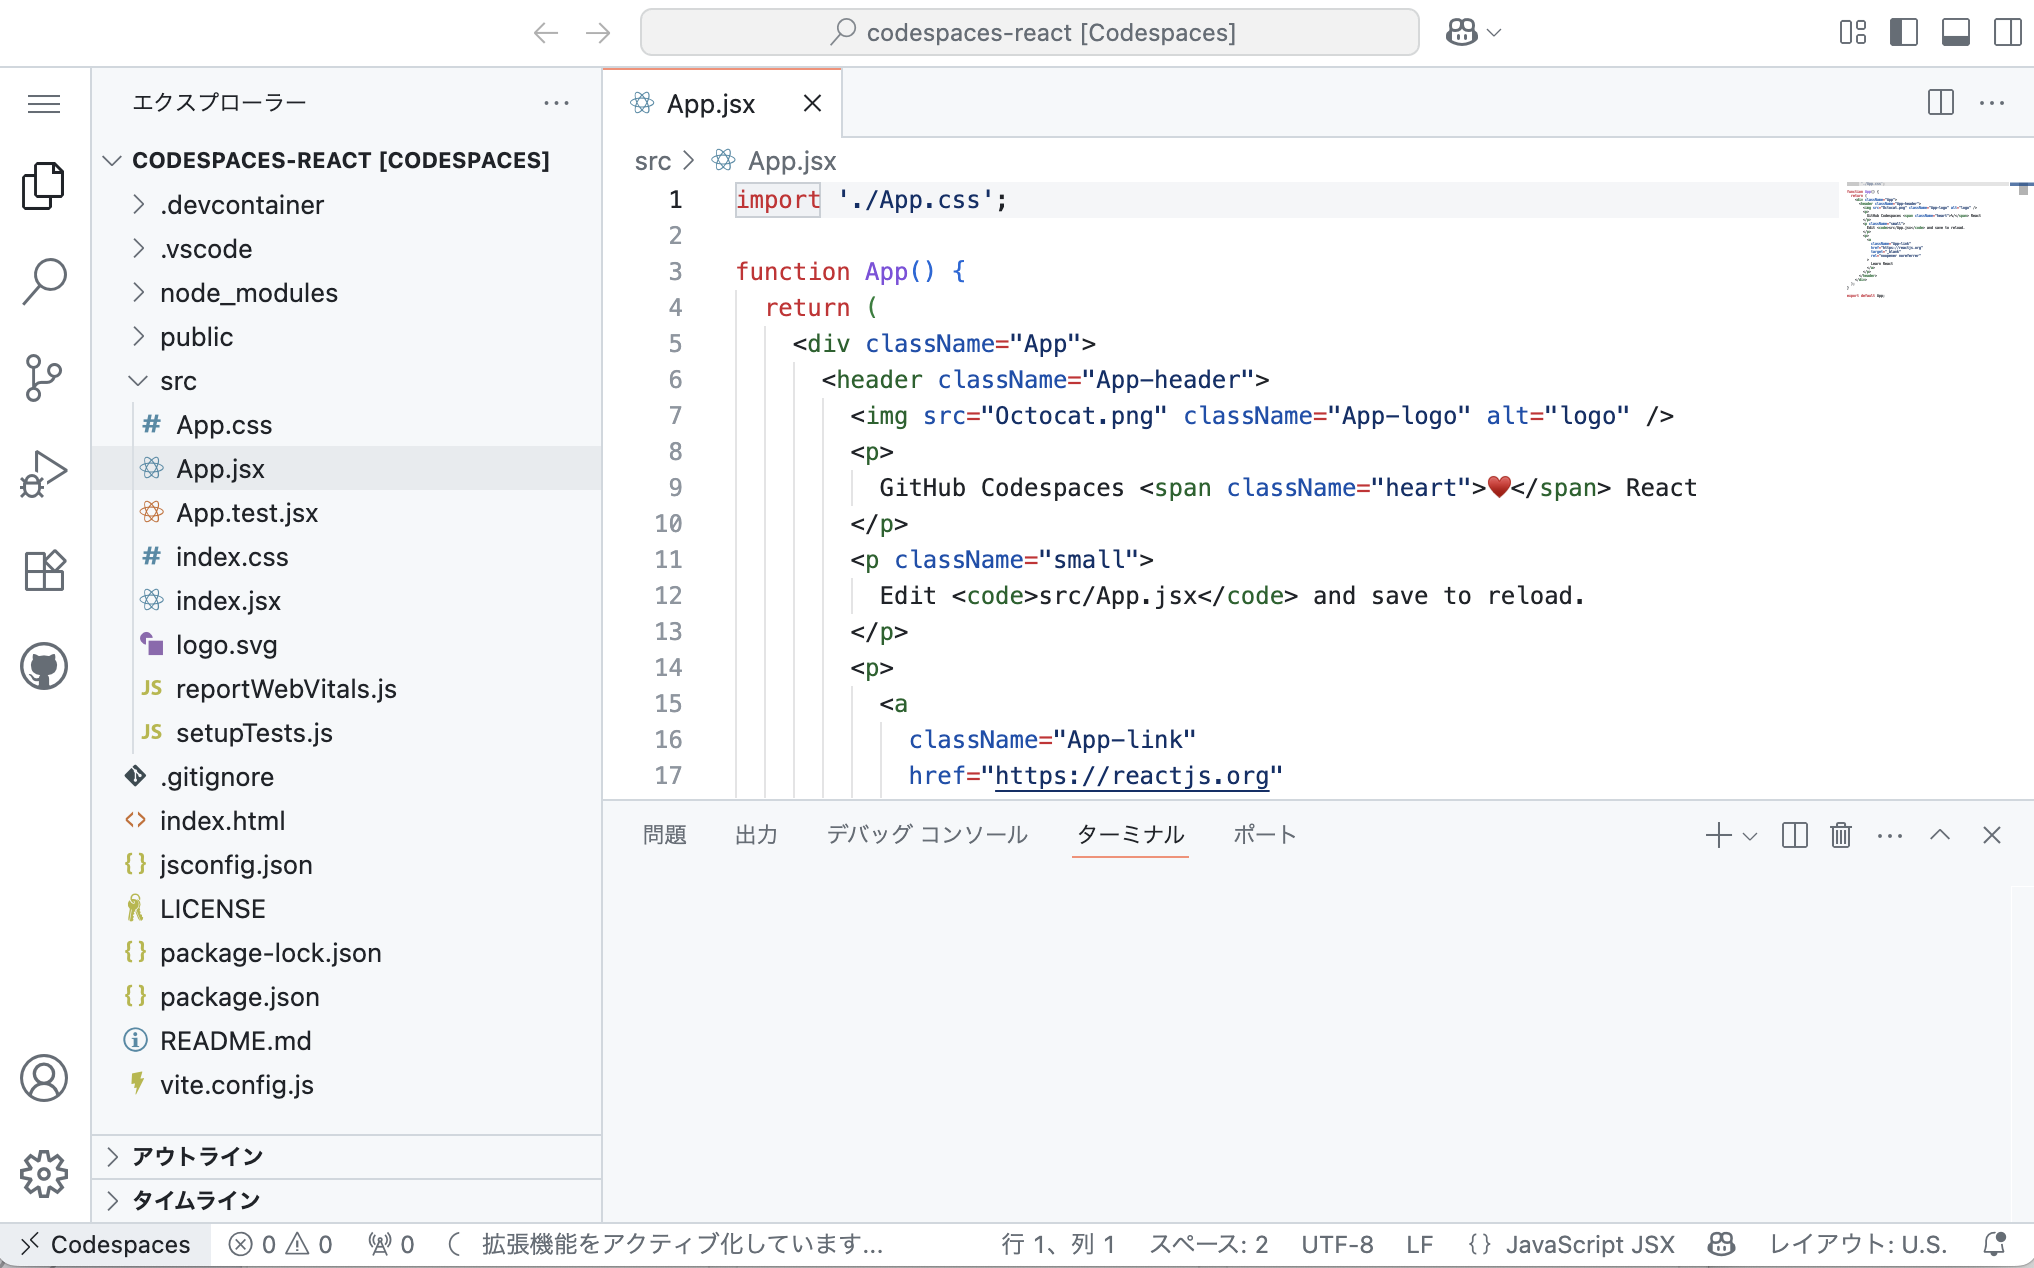The width and height of the screenshot is (2034, 1268).
Task: Open the Source Control view
Action: [x=44, y=378]
